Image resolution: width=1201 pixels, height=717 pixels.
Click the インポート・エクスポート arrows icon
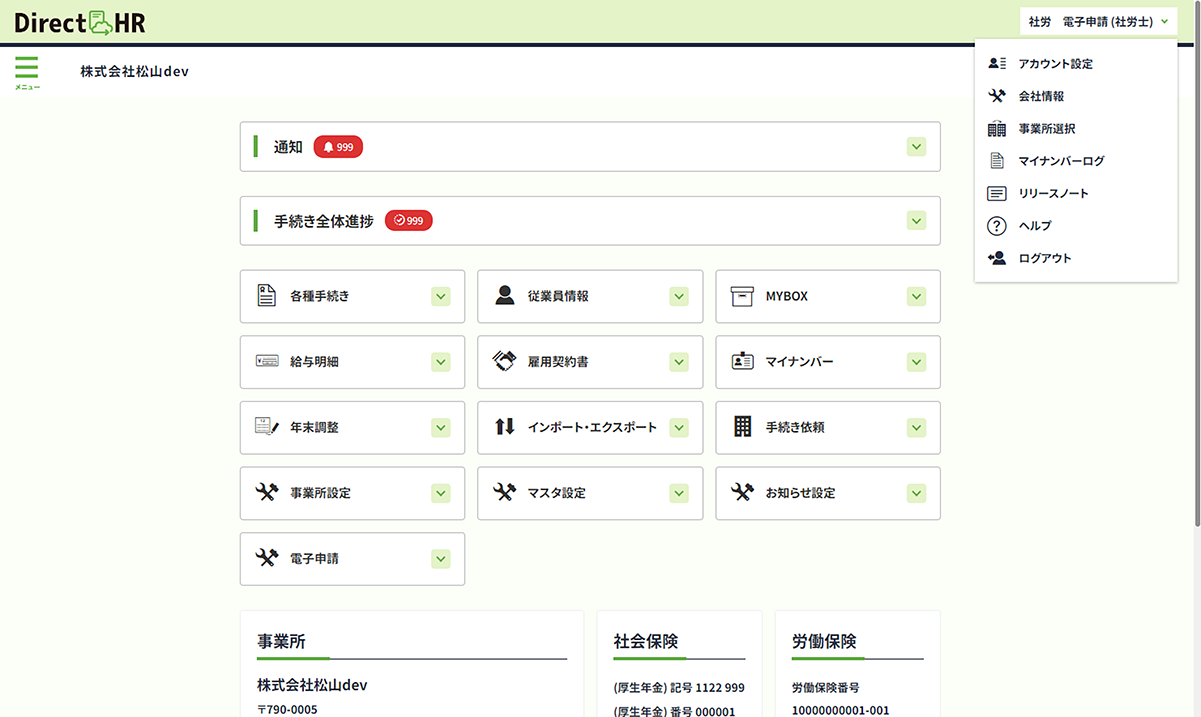point(505,427)
